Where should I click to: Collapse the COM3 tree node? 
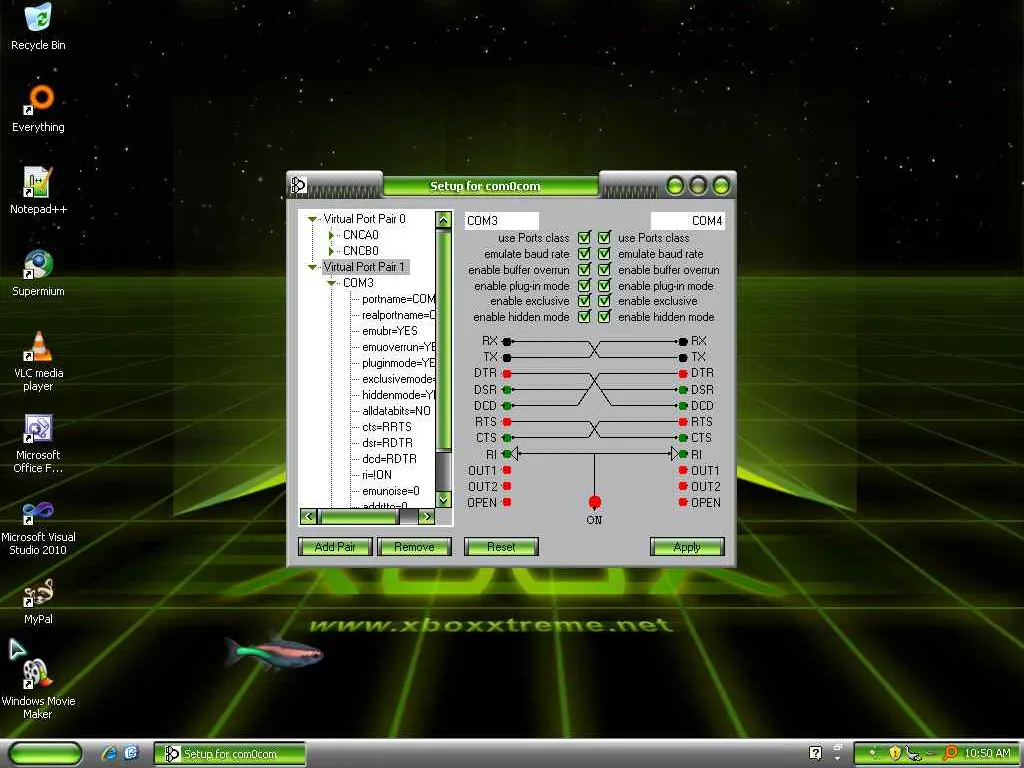(331, 283)
